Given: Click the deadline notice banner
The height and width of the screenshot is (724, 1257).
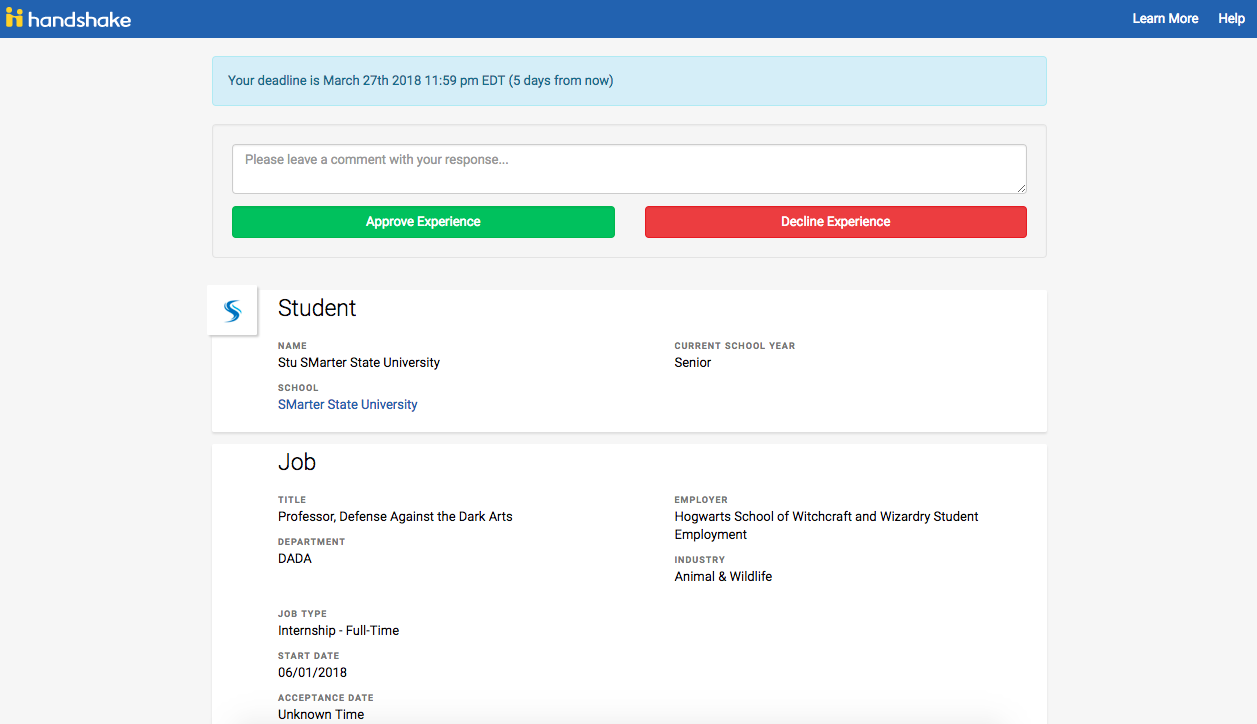Looking at the screenshot, I should (x=629, y=81).
